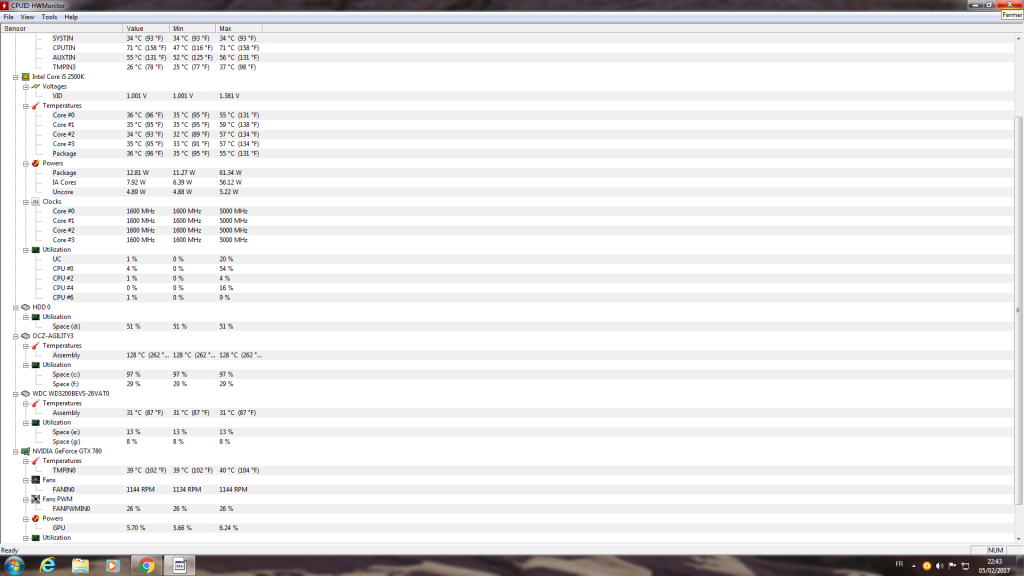The image size is (1024, 576).
Task: Click the Powers icon under Intel Core i5
Action: 36,163
